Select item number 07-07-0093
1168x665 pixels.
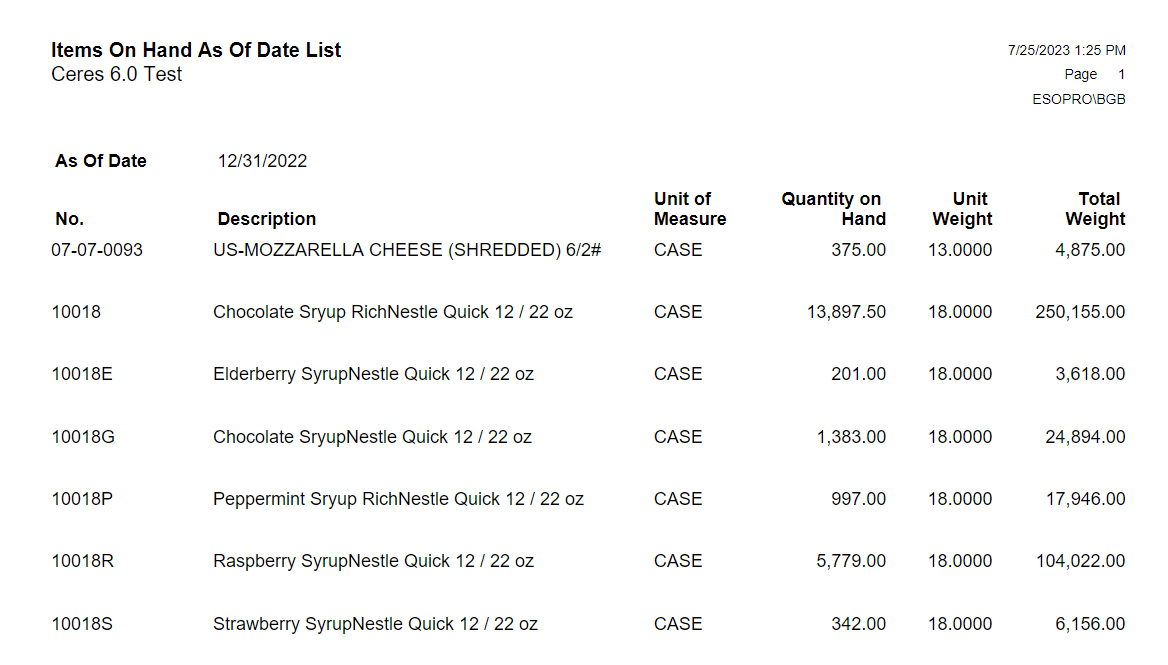point(97,250)
